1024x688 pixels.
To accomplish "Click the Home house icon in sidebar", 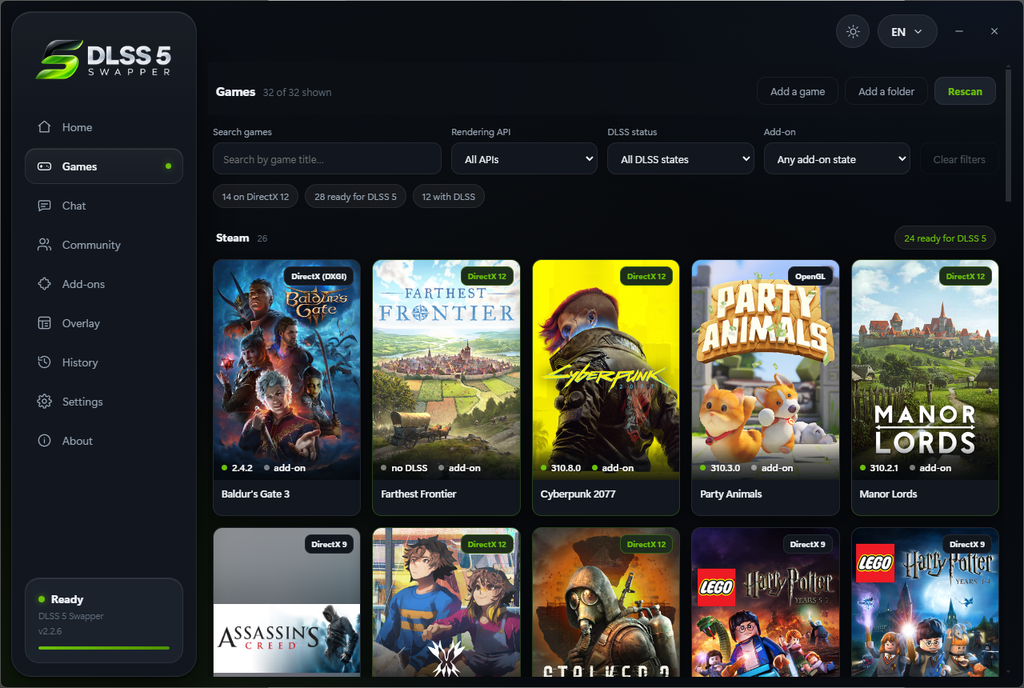I will coord(44,127).
